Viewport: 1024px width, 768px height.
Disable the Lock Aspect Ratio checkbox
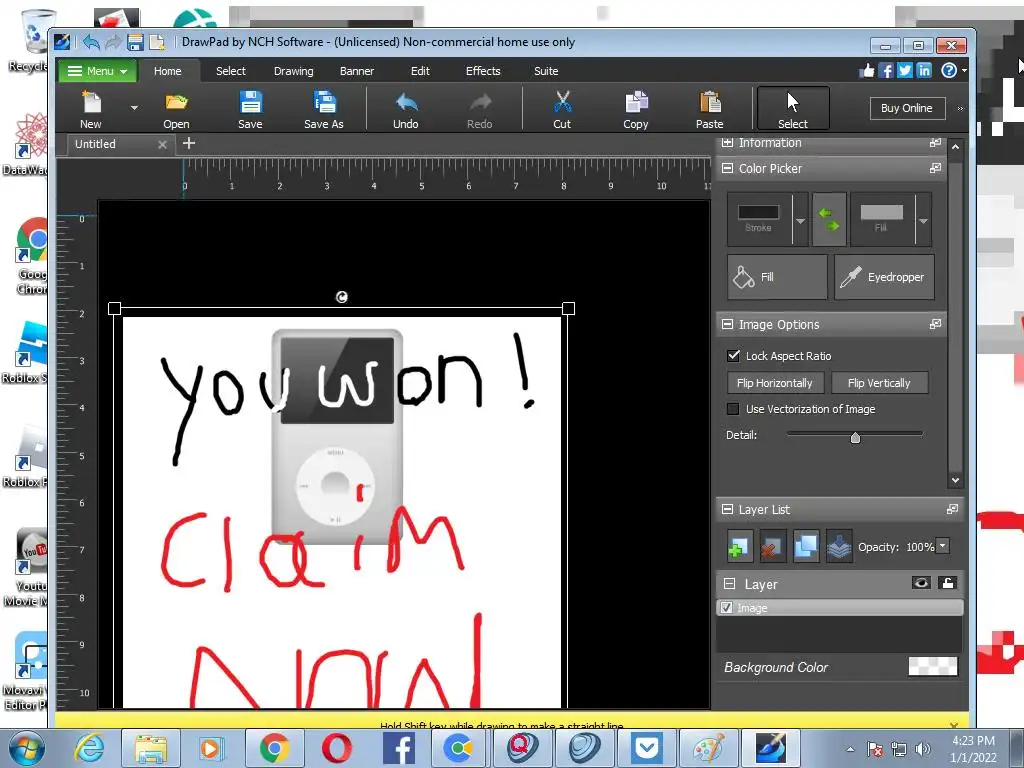pyautogui.click(x=733, y=356)
